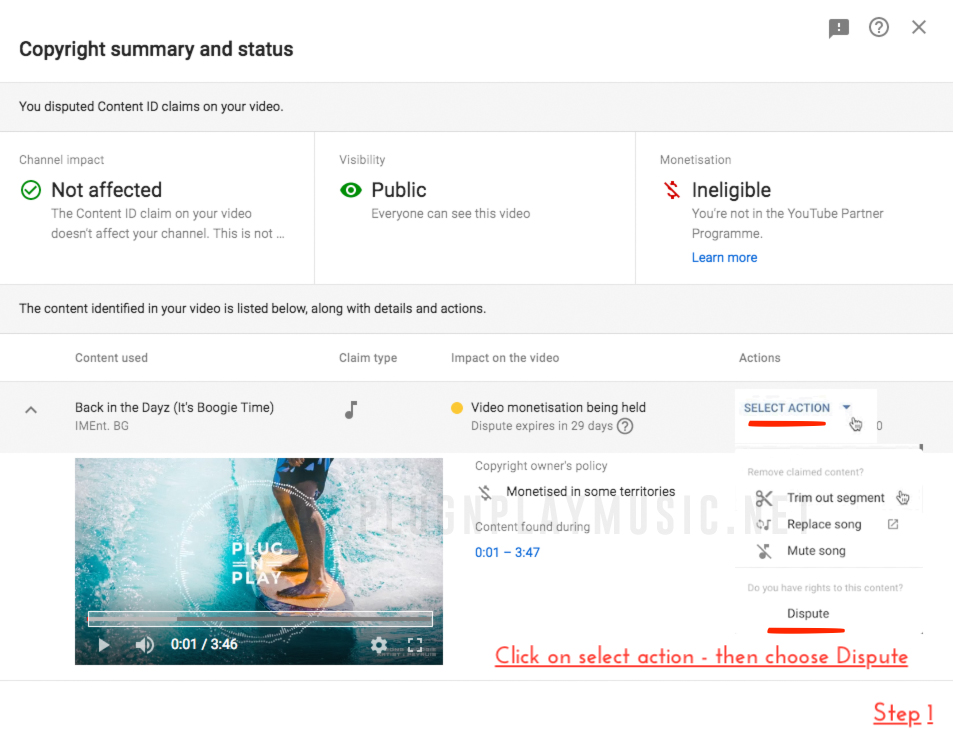Click the music note claim type icon
Image resolution: width=953 pixels, height=739 pixels.
point(351,409)
